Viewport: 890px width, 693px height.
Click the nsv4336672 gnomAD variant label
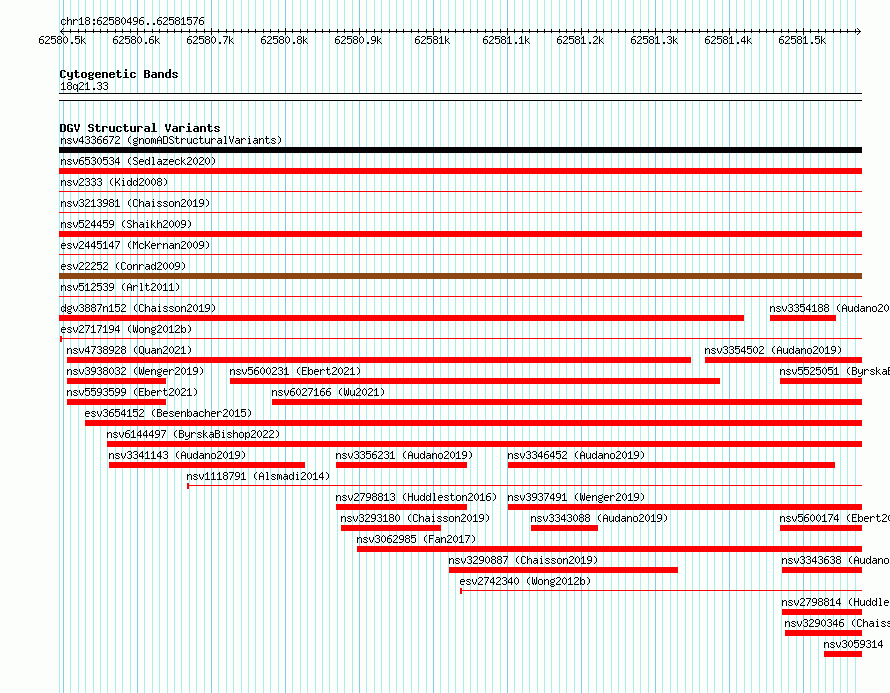pos(171,140)
